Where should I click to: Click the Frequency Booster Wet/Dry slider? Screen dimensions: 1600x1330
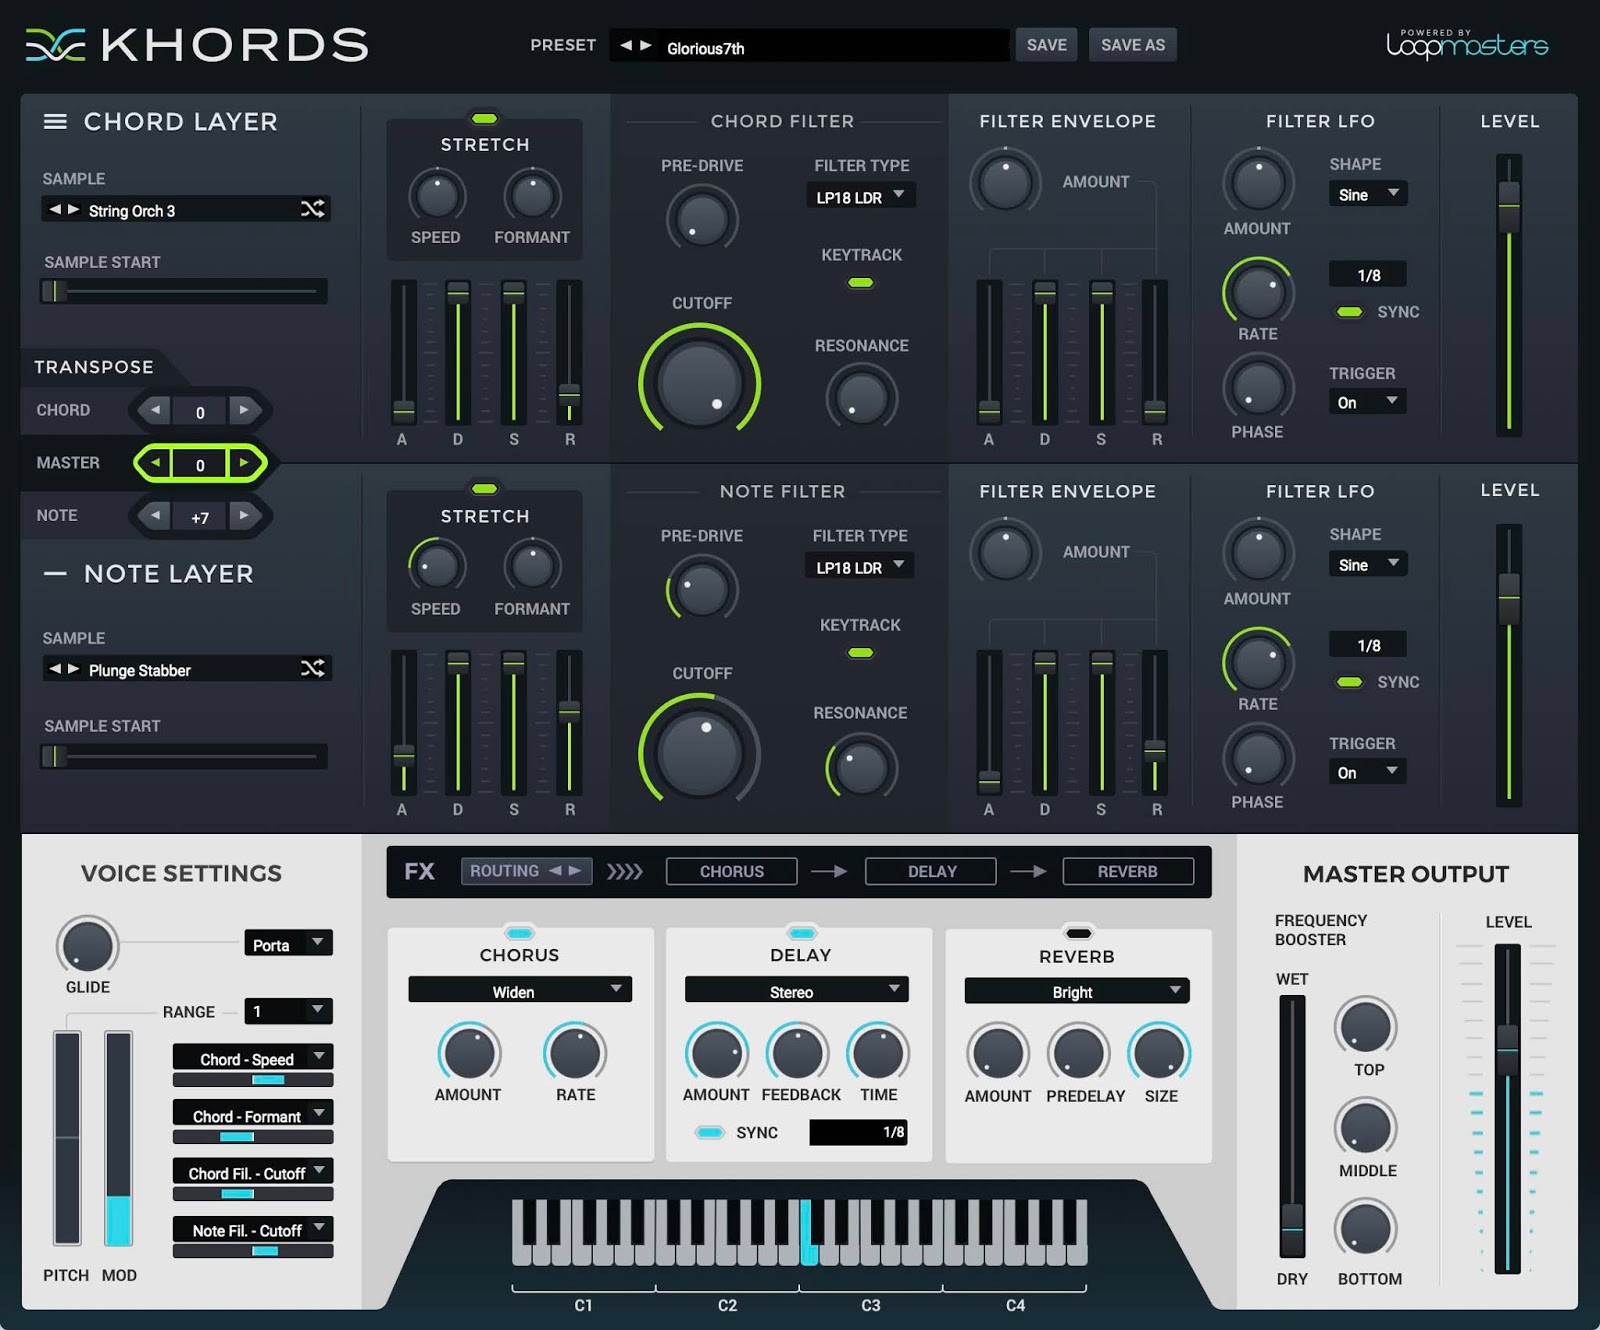[1292, 1127]
